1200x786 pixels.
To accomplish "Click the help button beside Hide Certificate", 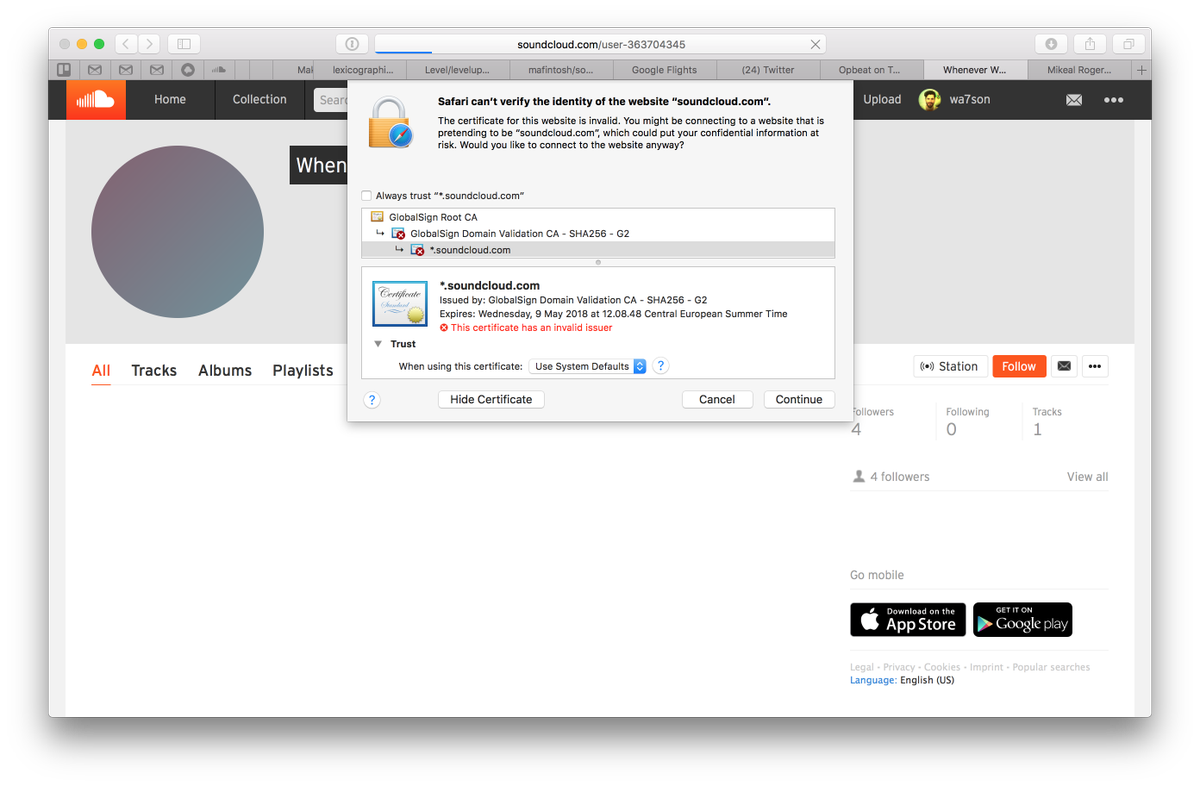I will click(x=371, y=399).
